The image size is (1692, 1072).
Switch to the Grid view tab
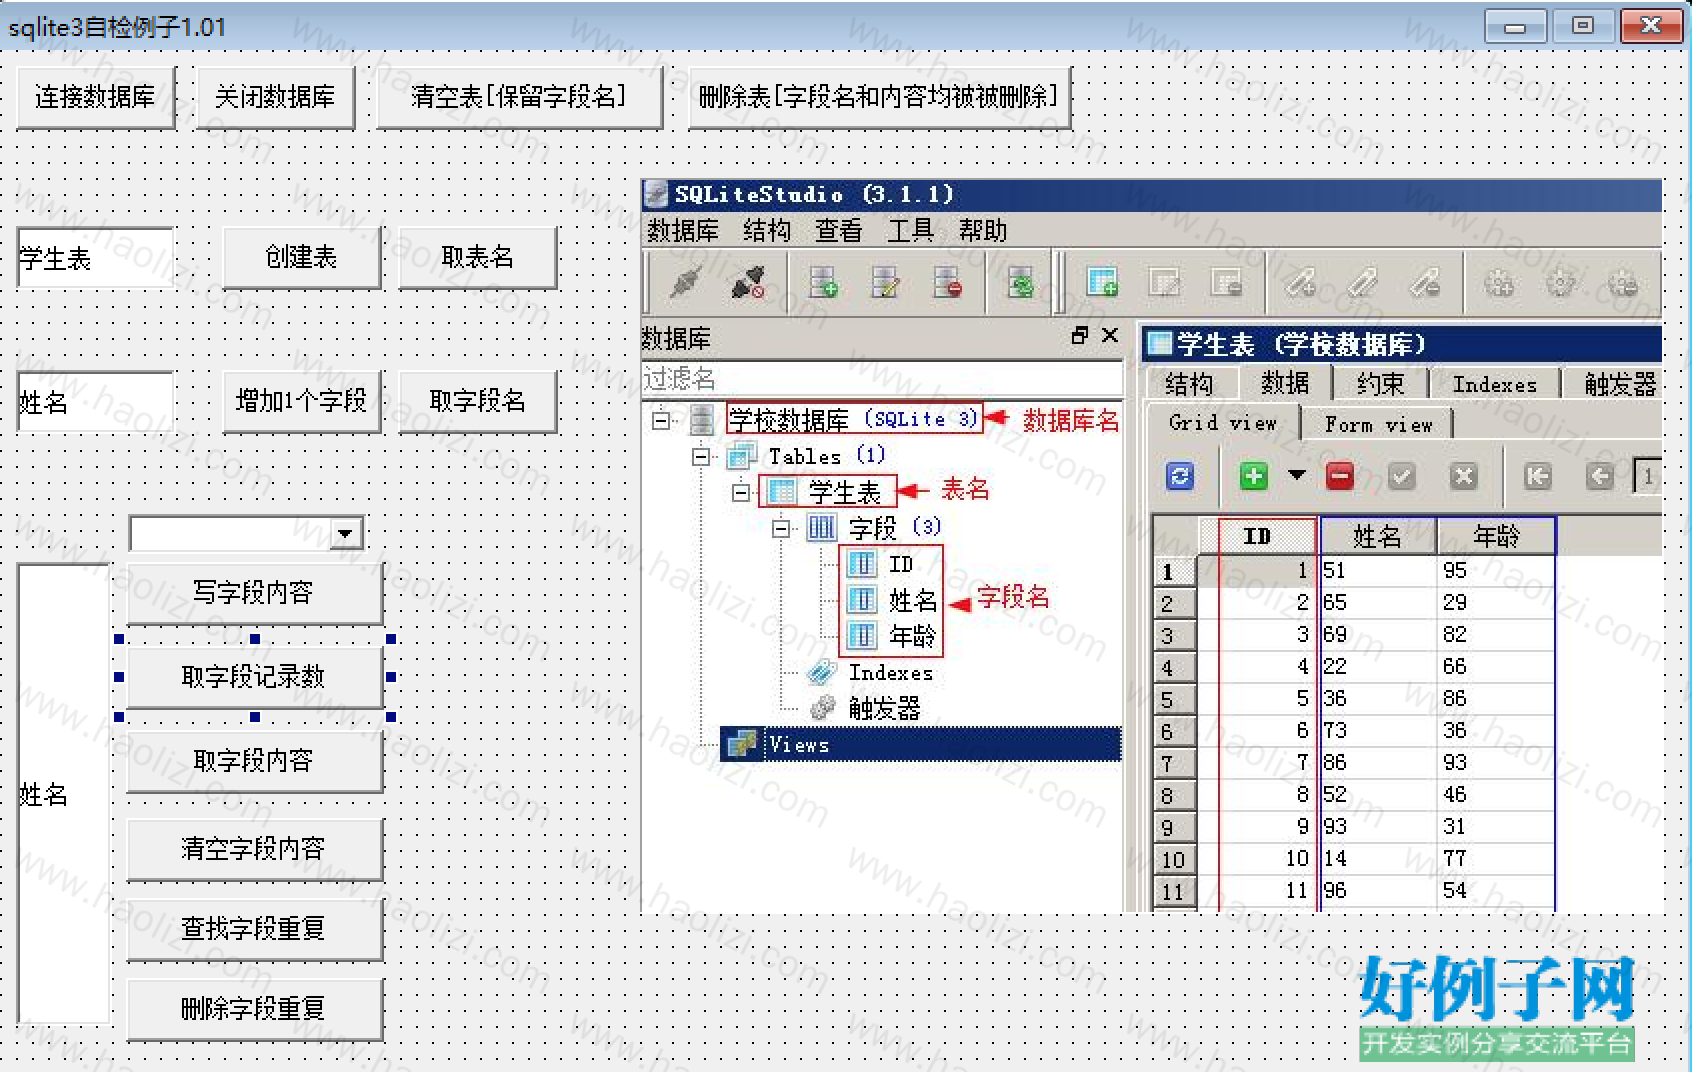[1222, 423]
